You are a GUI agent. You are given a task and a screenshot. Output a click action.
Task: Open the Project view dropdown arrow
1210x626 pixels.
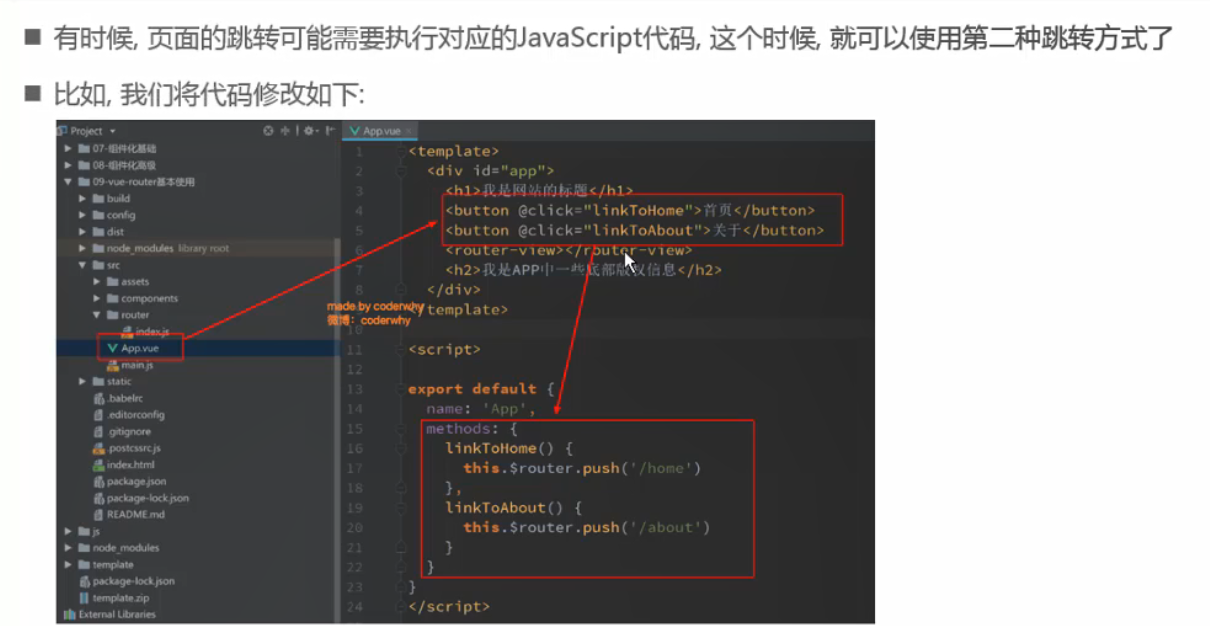pos(112,131)
